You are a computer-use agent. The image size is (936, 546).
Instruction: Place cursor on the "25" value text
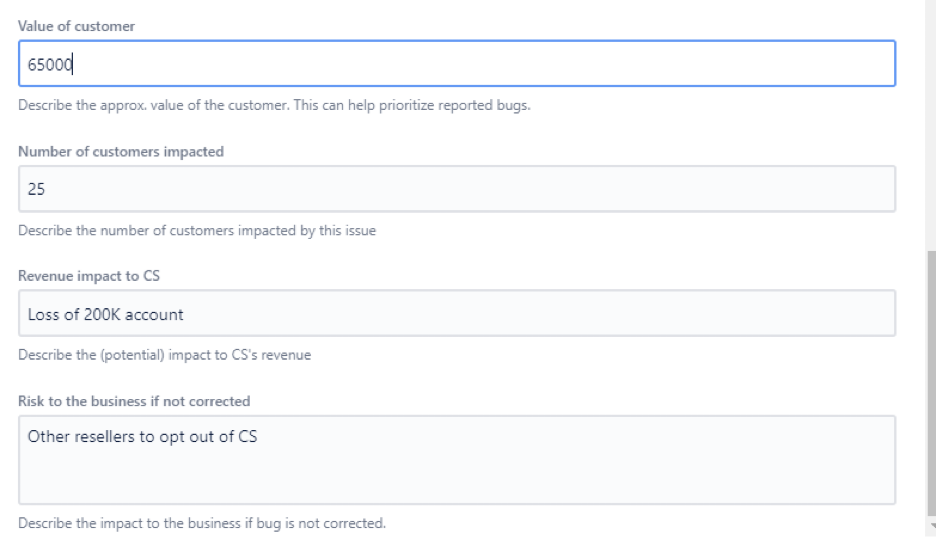click(36, 189)
